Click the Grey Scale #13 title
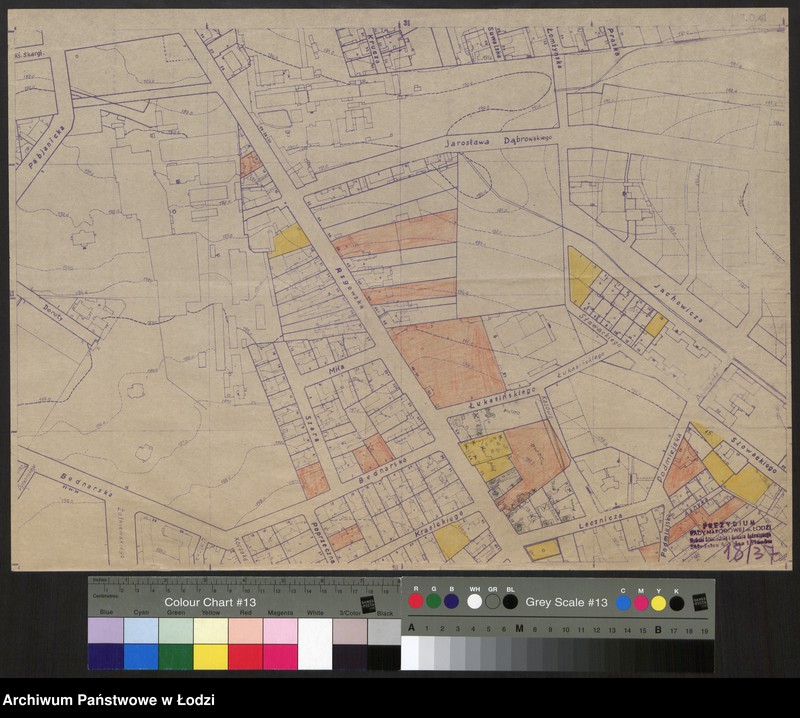The height and width of the screenshot is (718, 800). [x=567, y=602]
